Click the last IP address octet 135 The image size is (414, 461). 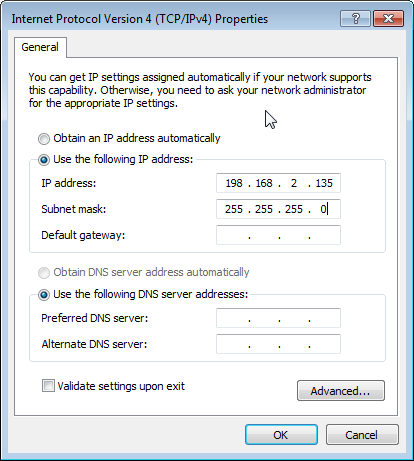click(324, 183)
